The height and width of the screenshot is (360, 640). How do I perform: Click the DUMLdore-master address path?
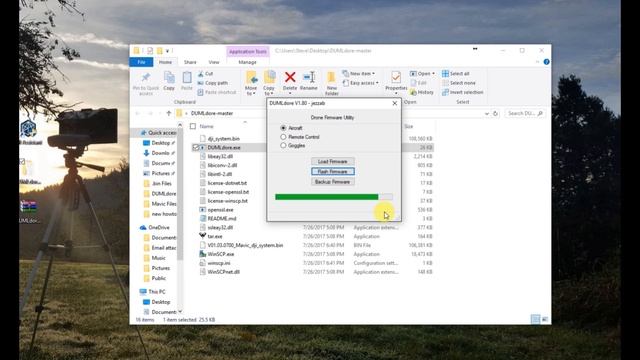coord(212,113)
